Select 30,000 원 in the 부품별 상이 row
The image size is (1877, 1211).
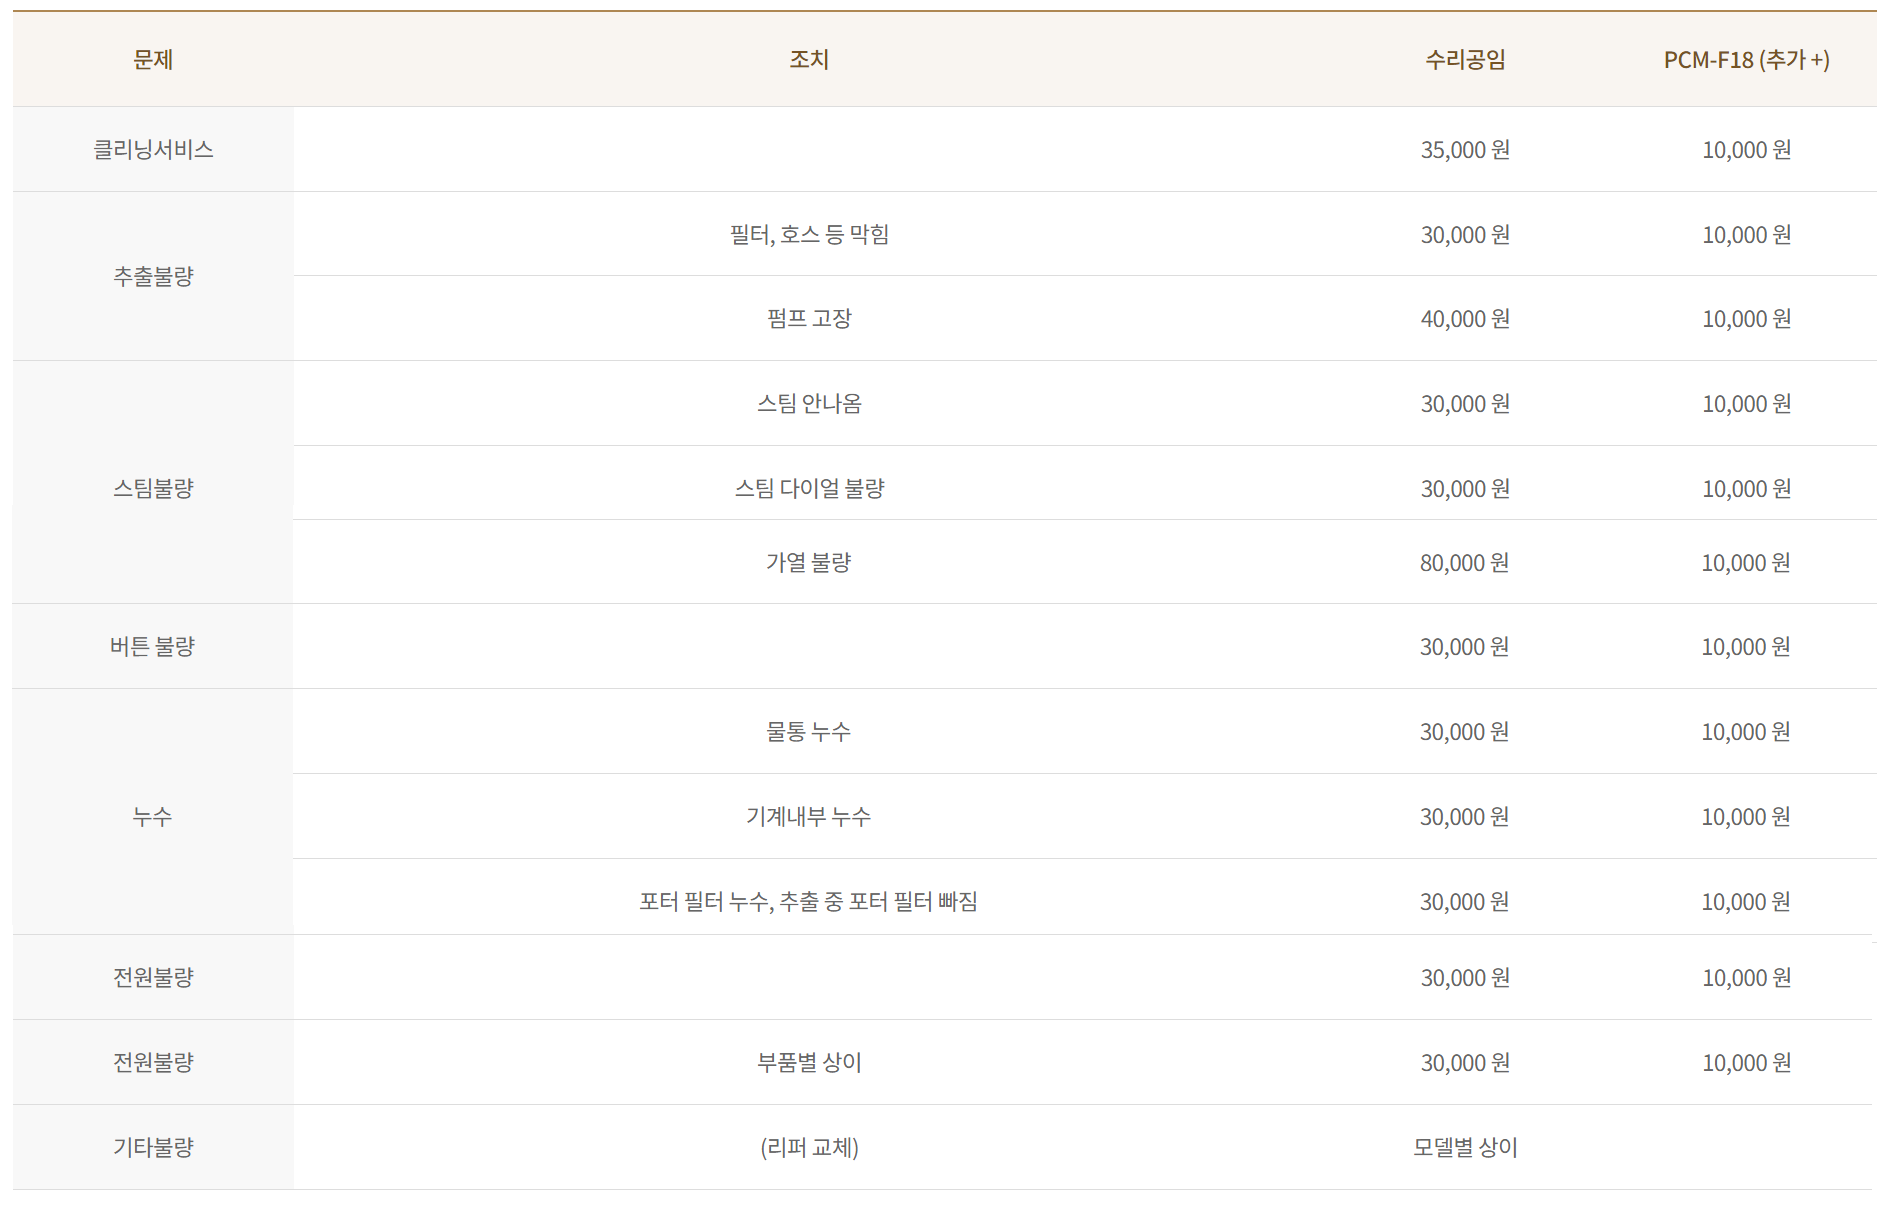point(1465,1063)
